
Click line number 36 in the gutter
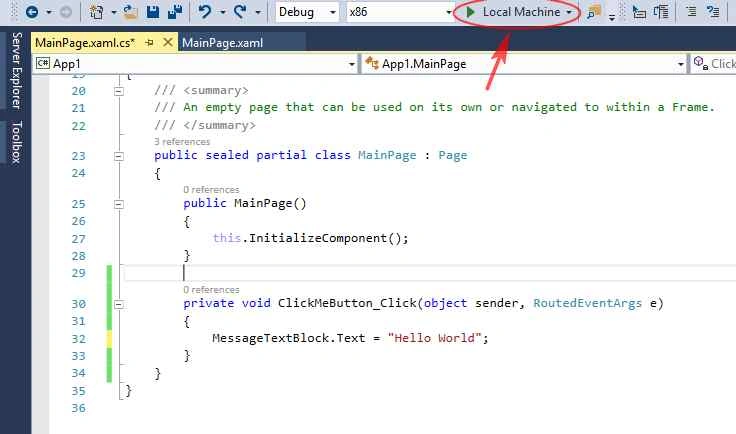(78, 408)
